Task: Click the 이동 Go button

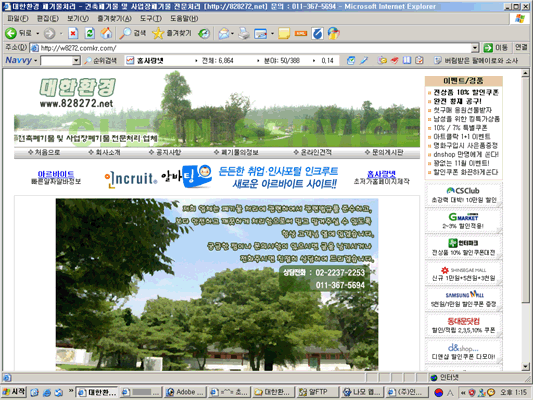Action: [x=496, y=48]
